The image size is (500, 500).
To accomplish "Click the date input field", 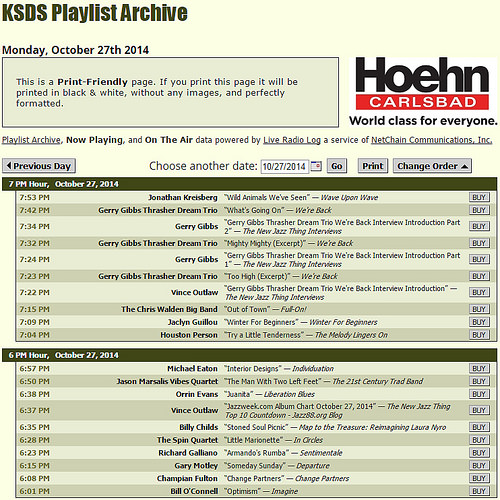I will pos(285,166).
